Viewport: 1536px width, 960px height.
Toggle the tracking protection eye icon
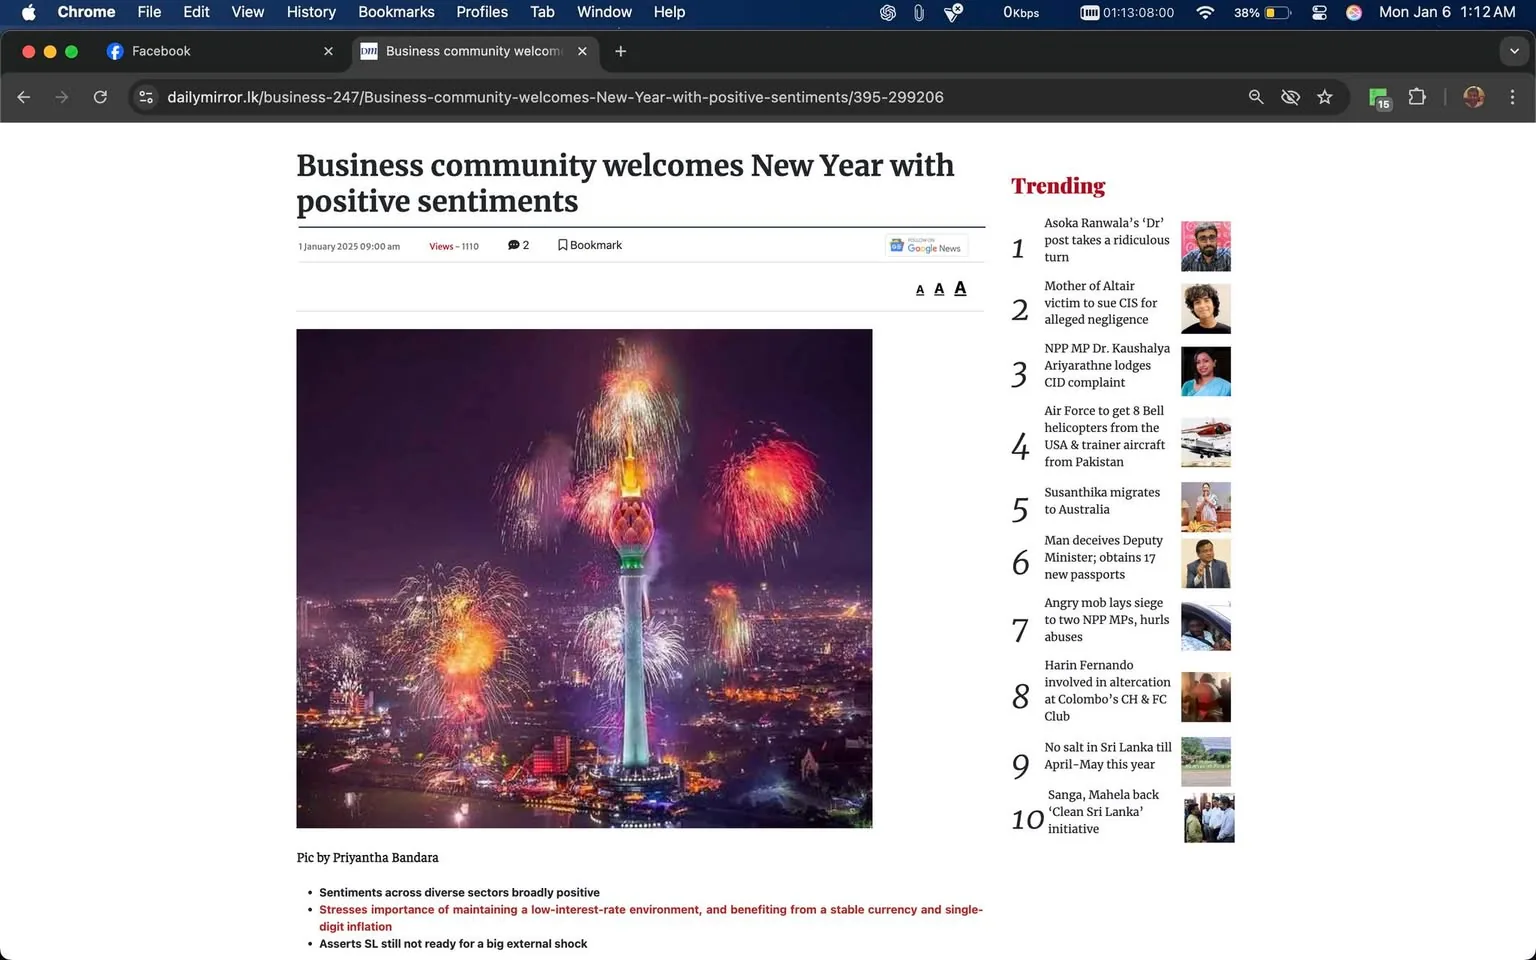[x=1290, y=97]
